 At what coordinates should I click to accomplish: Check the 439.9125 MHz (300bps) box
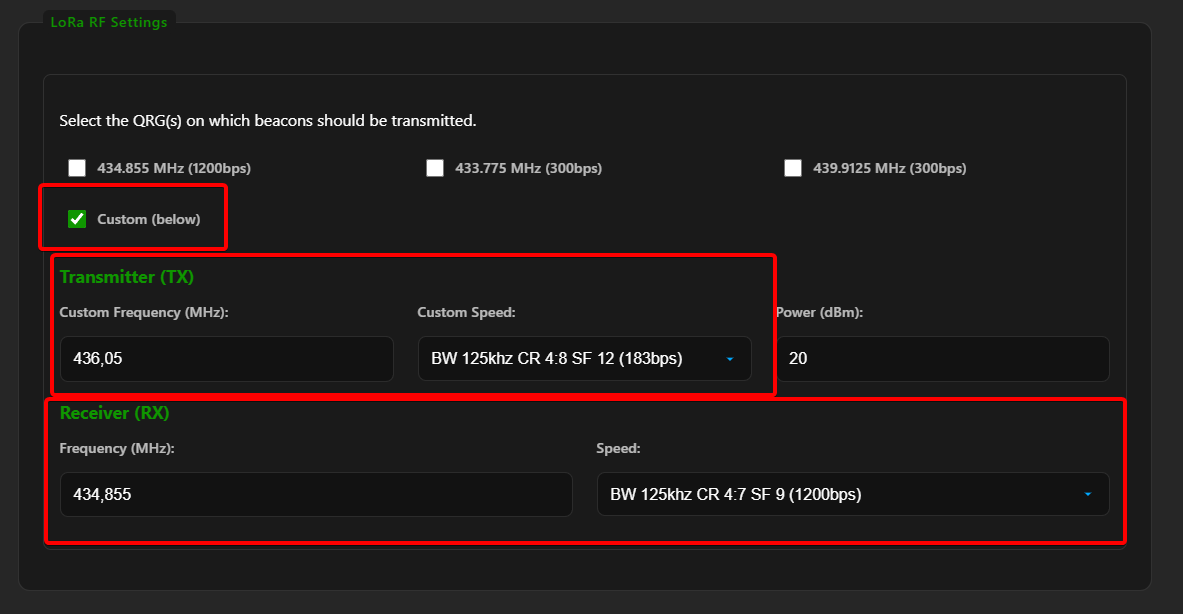point(793,168)
